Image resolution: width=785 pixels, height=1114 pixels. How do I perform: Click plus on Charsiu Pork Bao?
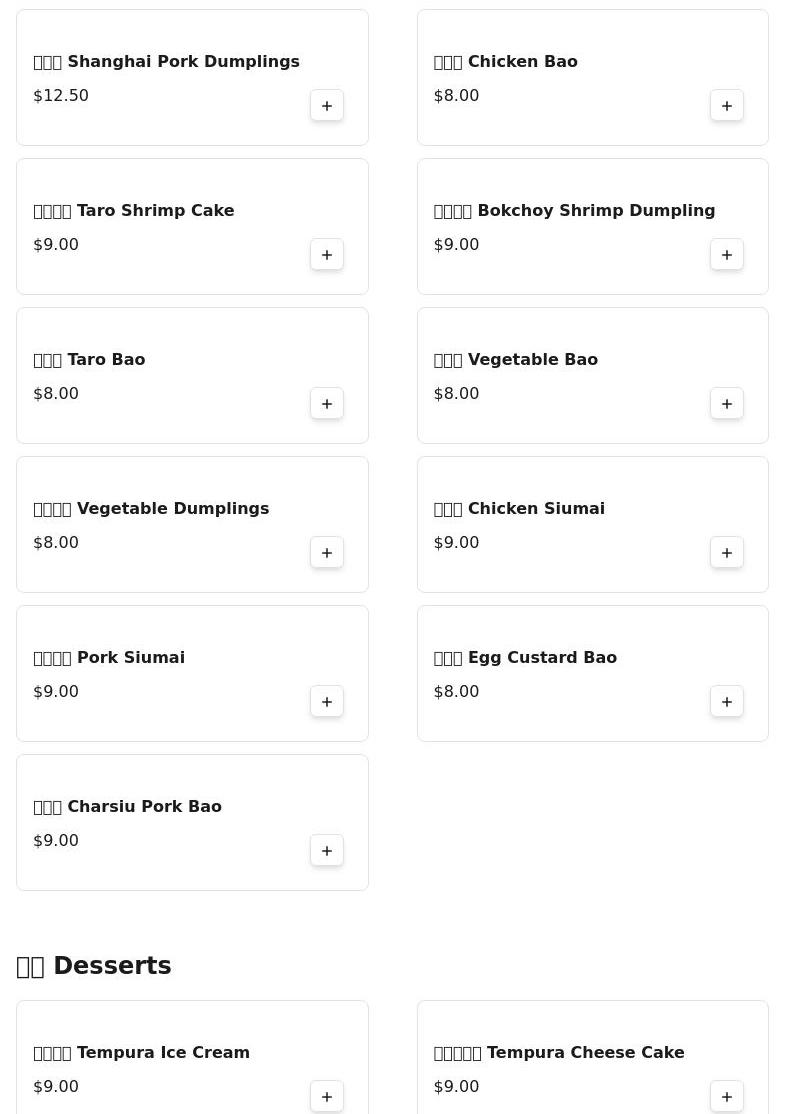(x=327, y=850)
